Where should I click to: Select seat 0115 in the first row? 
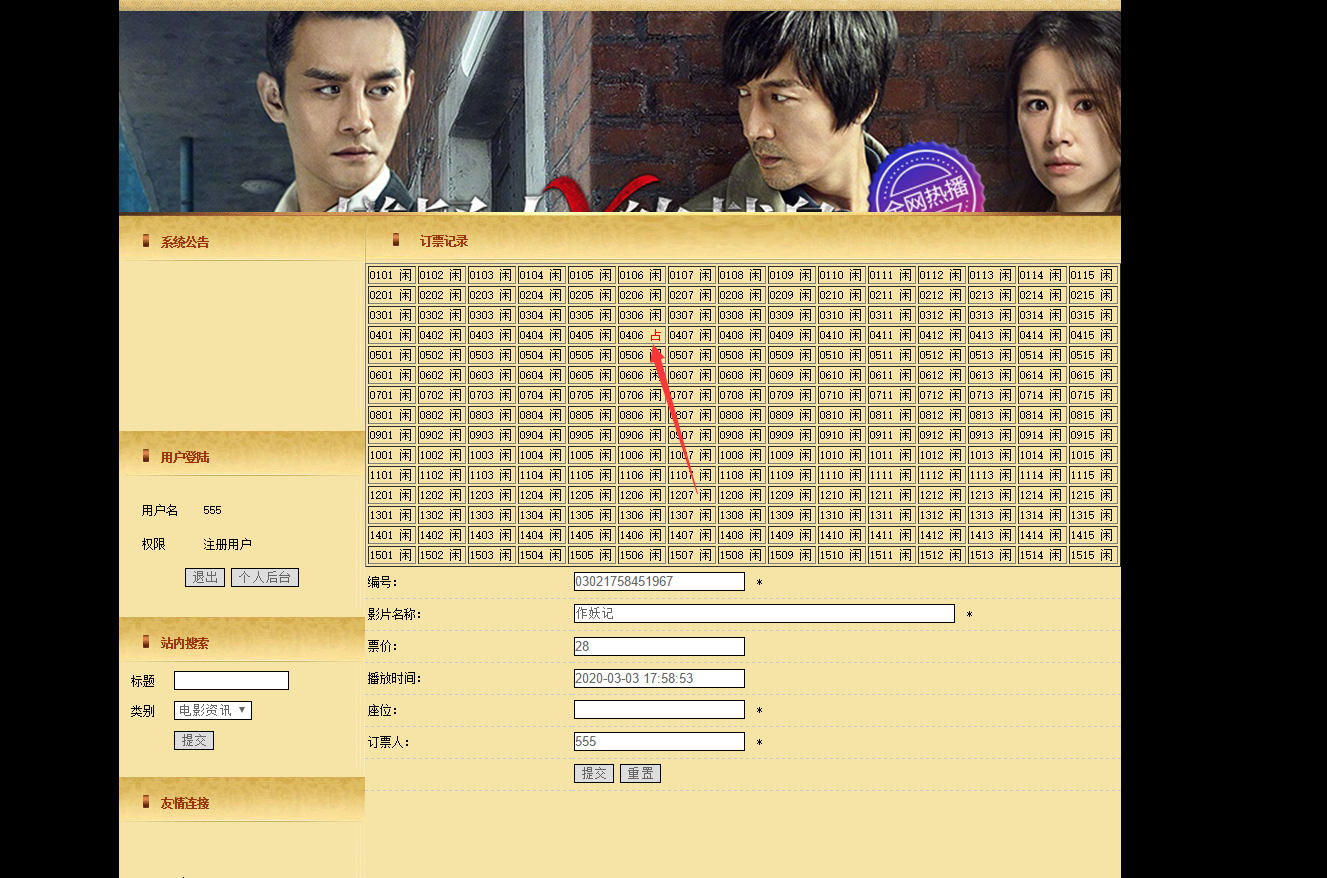(1092, 275)
